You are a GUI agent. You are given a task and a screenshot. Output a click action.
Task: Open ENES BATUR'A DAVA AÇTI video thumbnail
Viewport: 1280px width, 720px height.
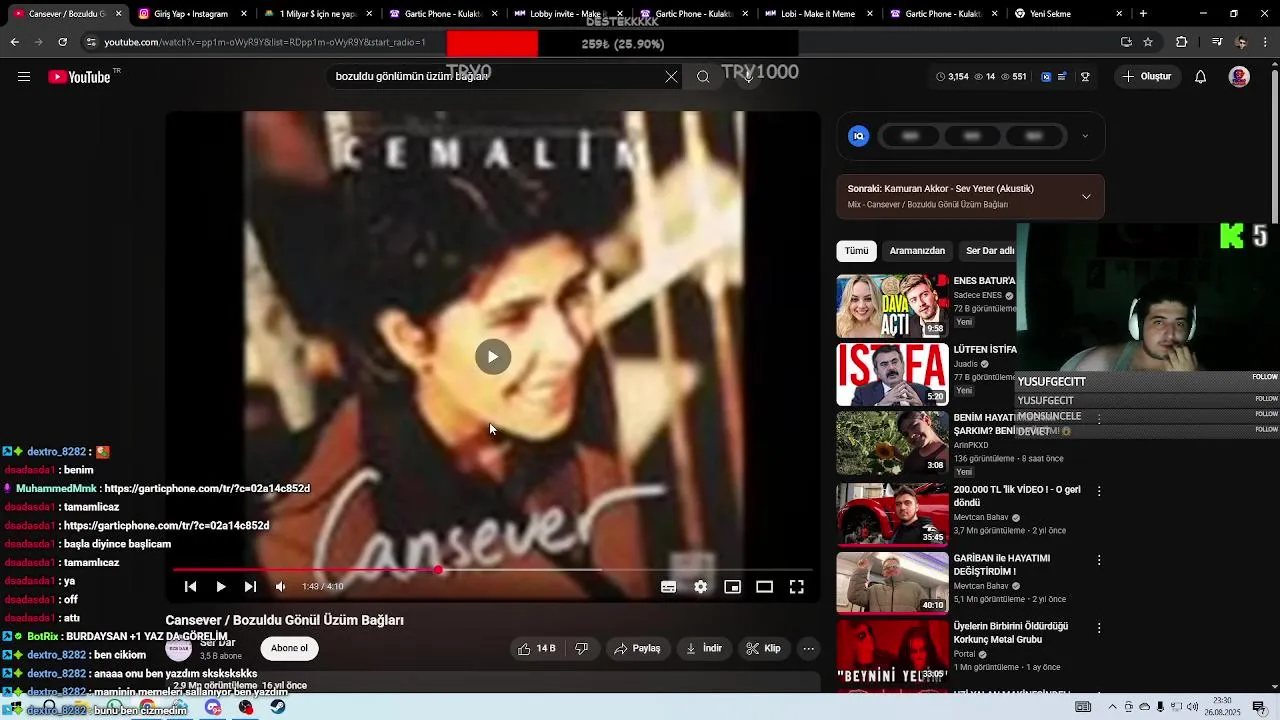(892, 306)
